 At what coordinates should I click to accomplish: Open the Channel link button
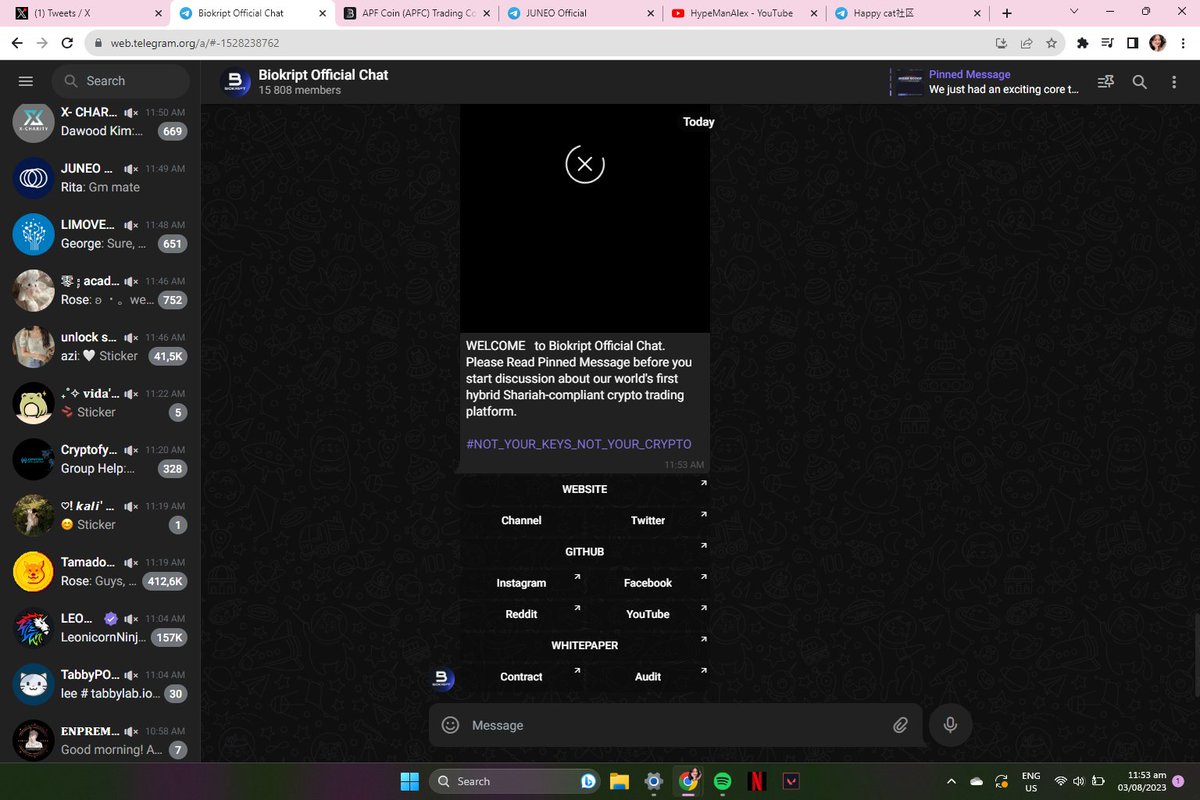pyautogui.click(x=521, y=520)
